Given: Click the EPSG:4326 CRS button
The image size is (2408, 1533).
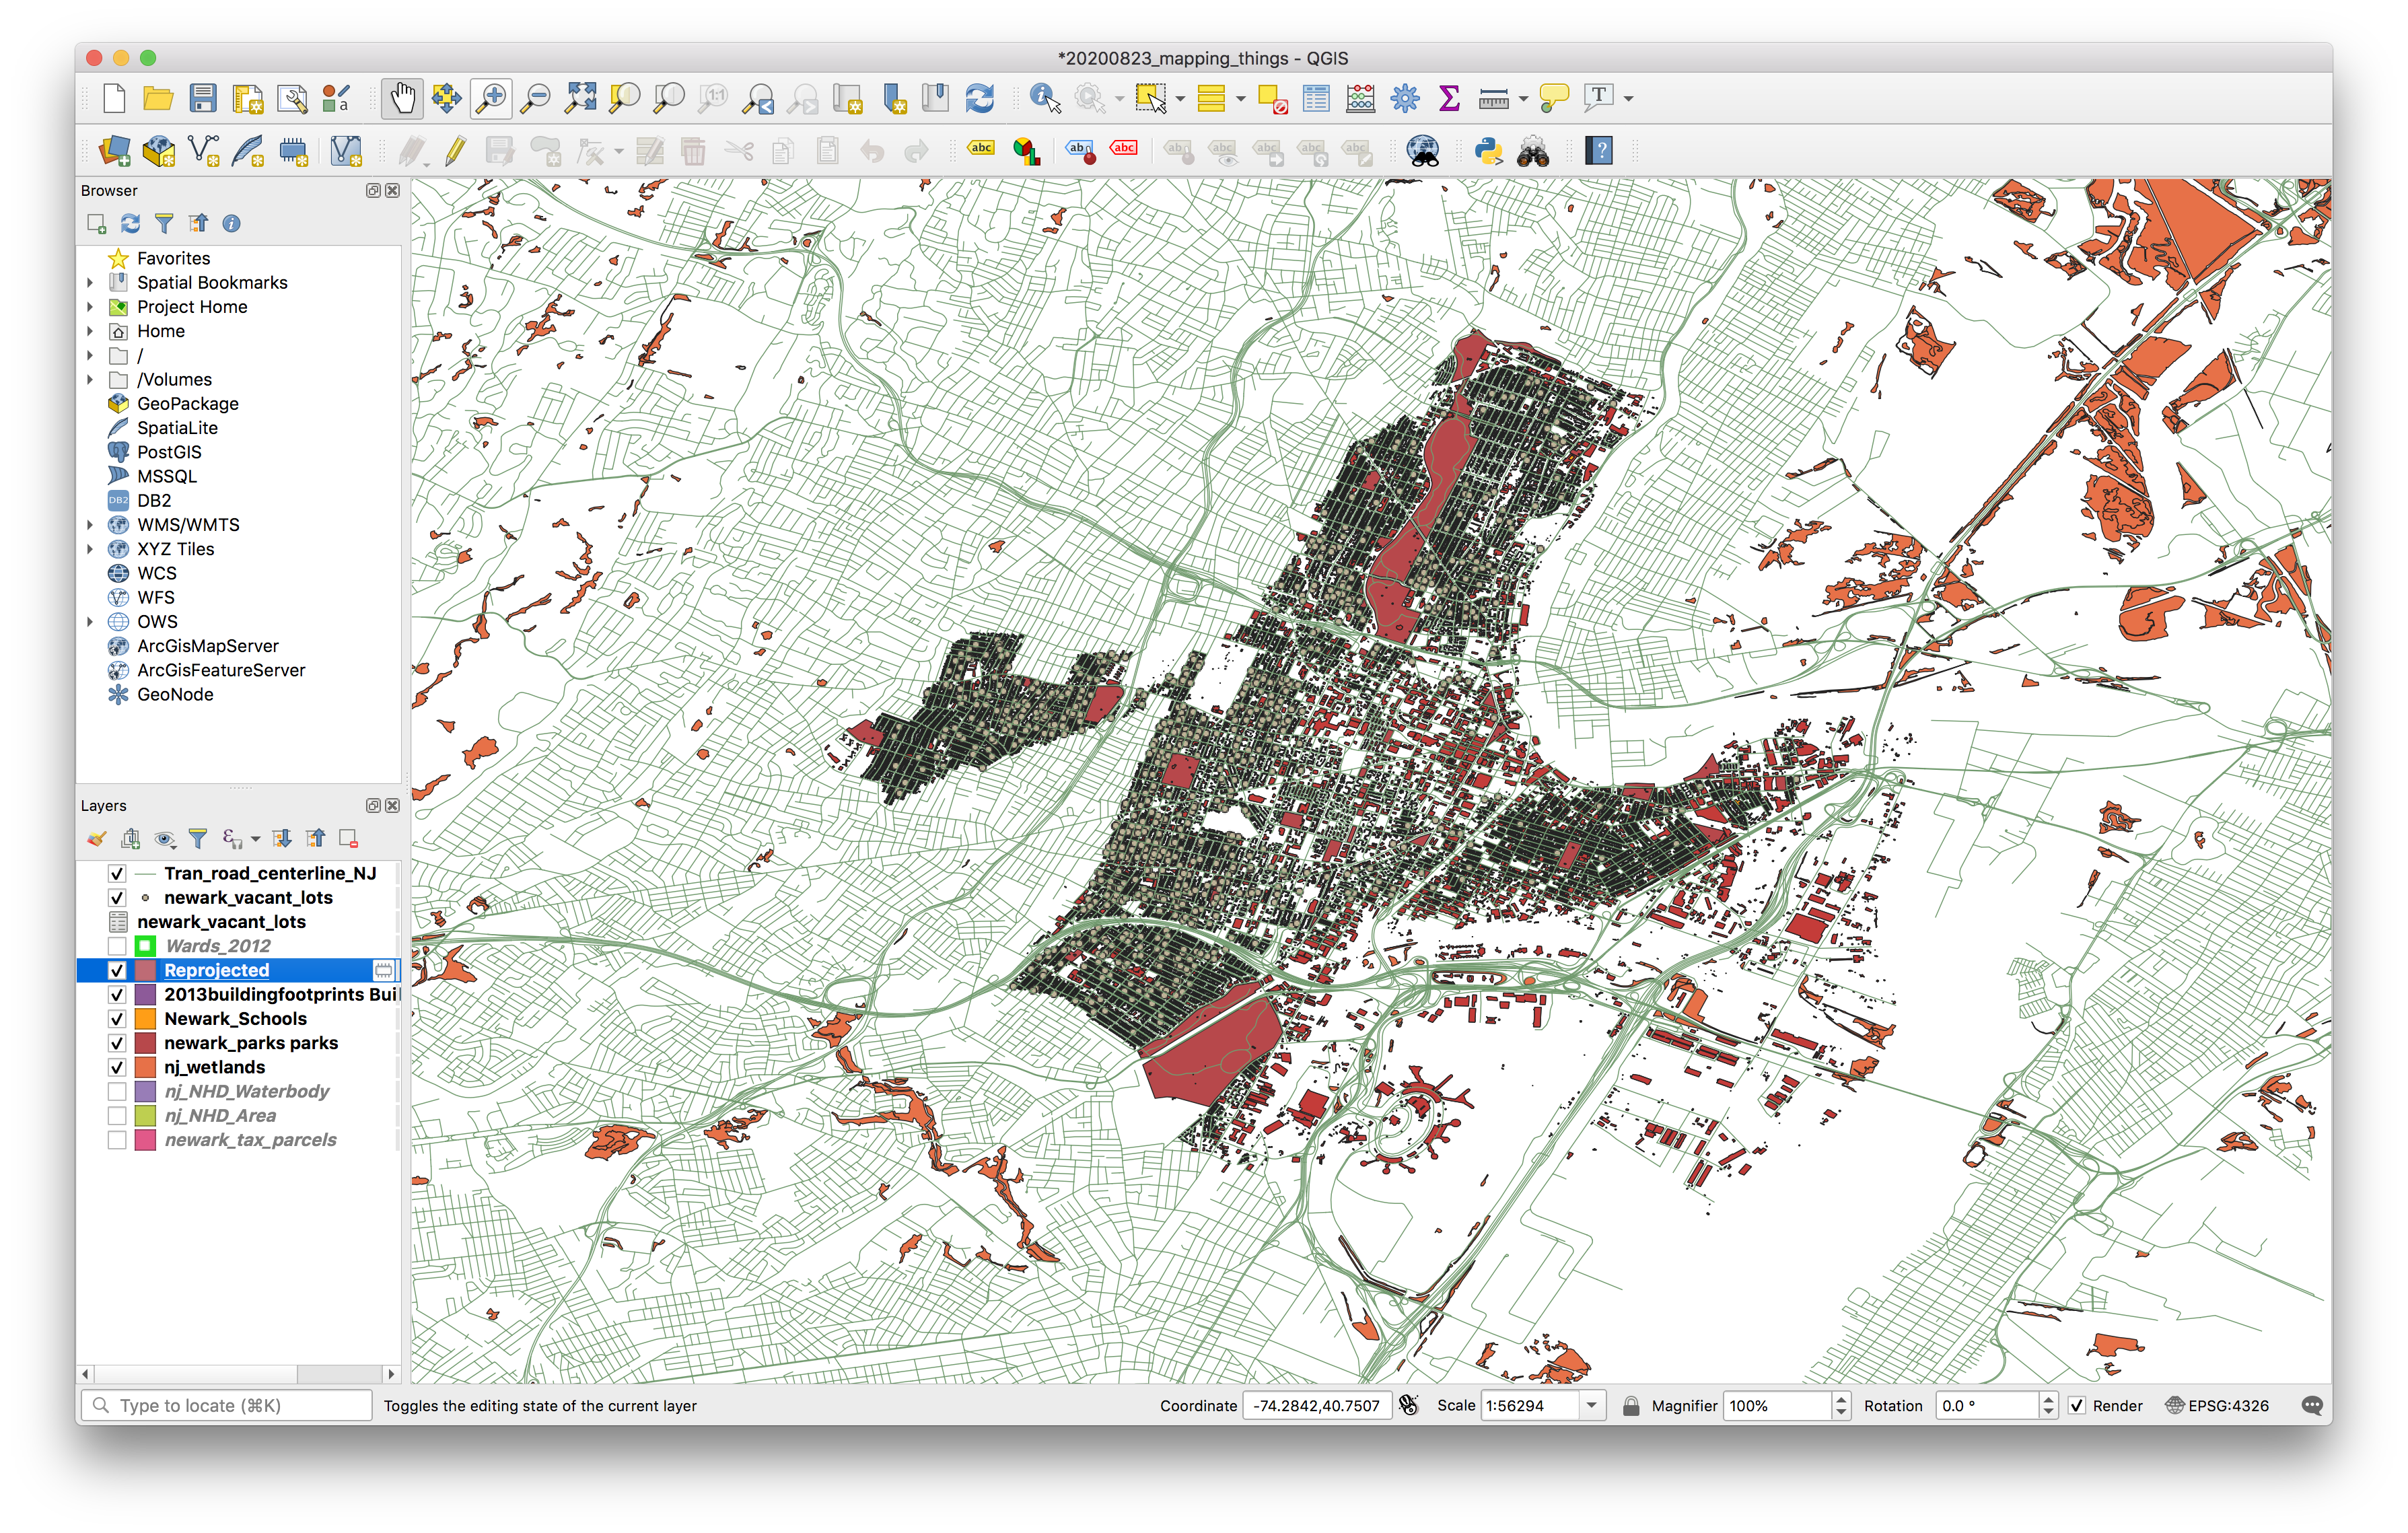Looking at the screenshot, I should pos(2217,1405).
